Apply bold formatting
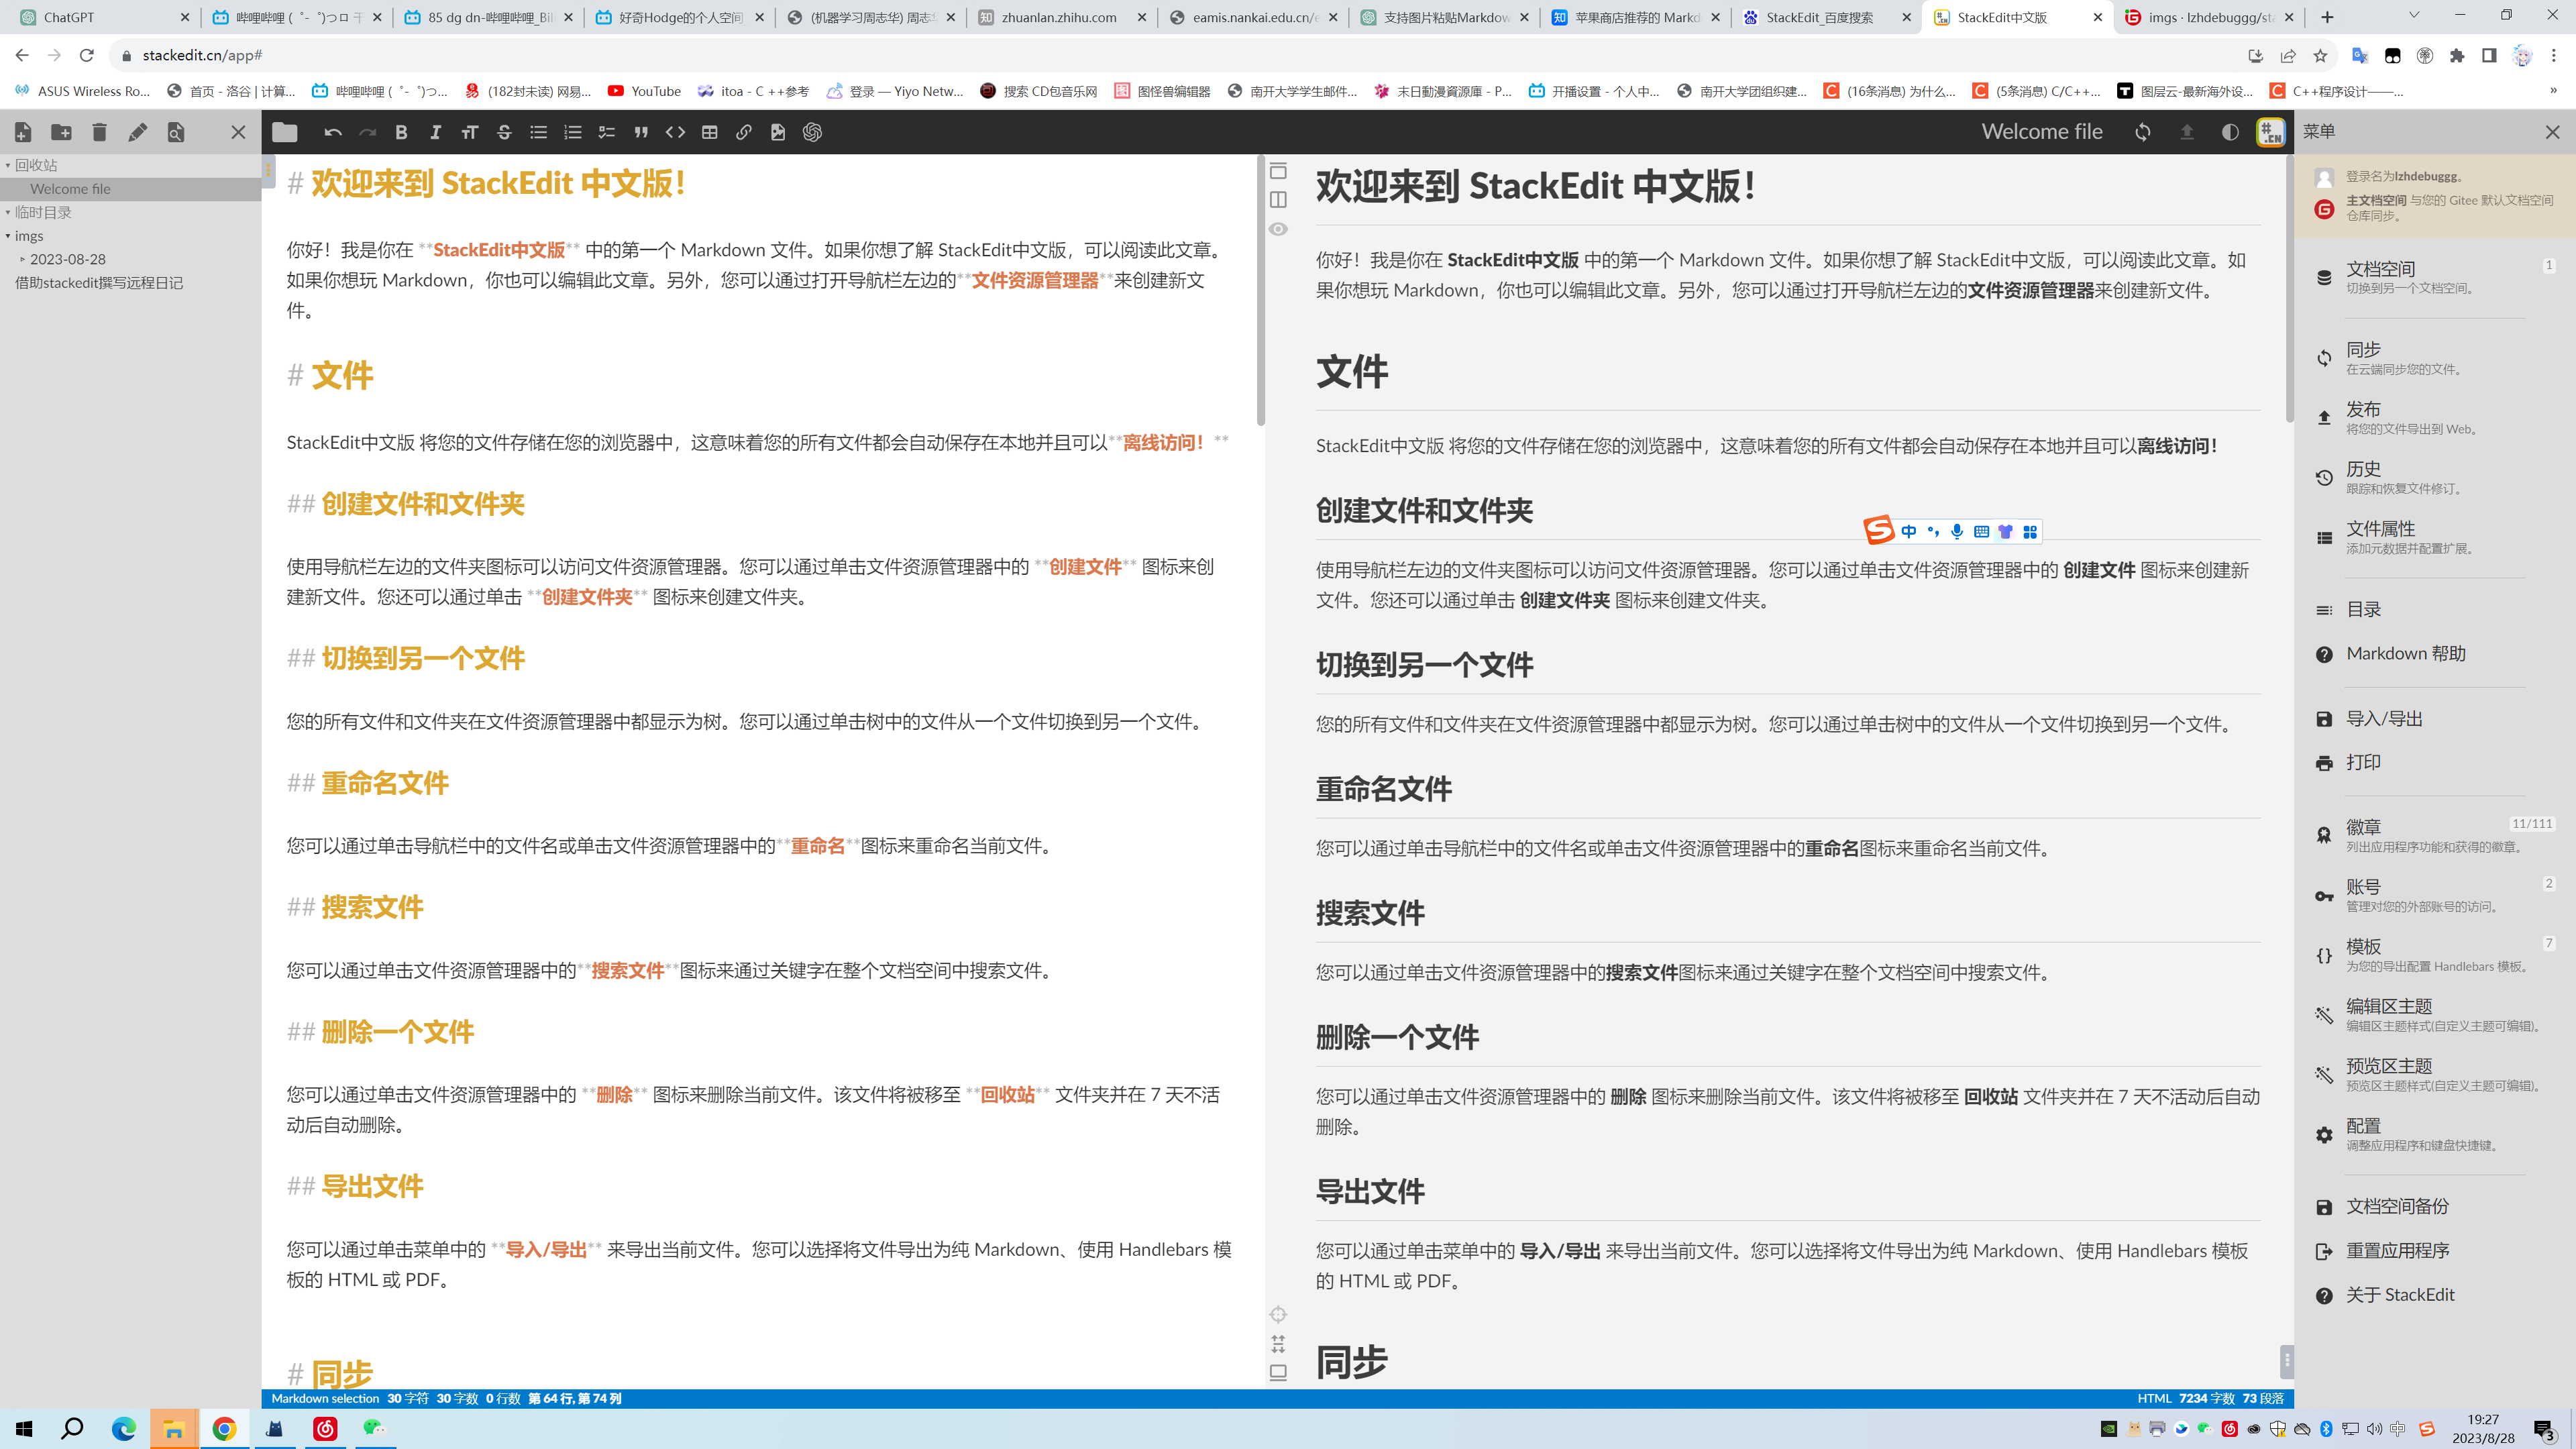This screenshot has width=2576, height=1449. (401, 132)
